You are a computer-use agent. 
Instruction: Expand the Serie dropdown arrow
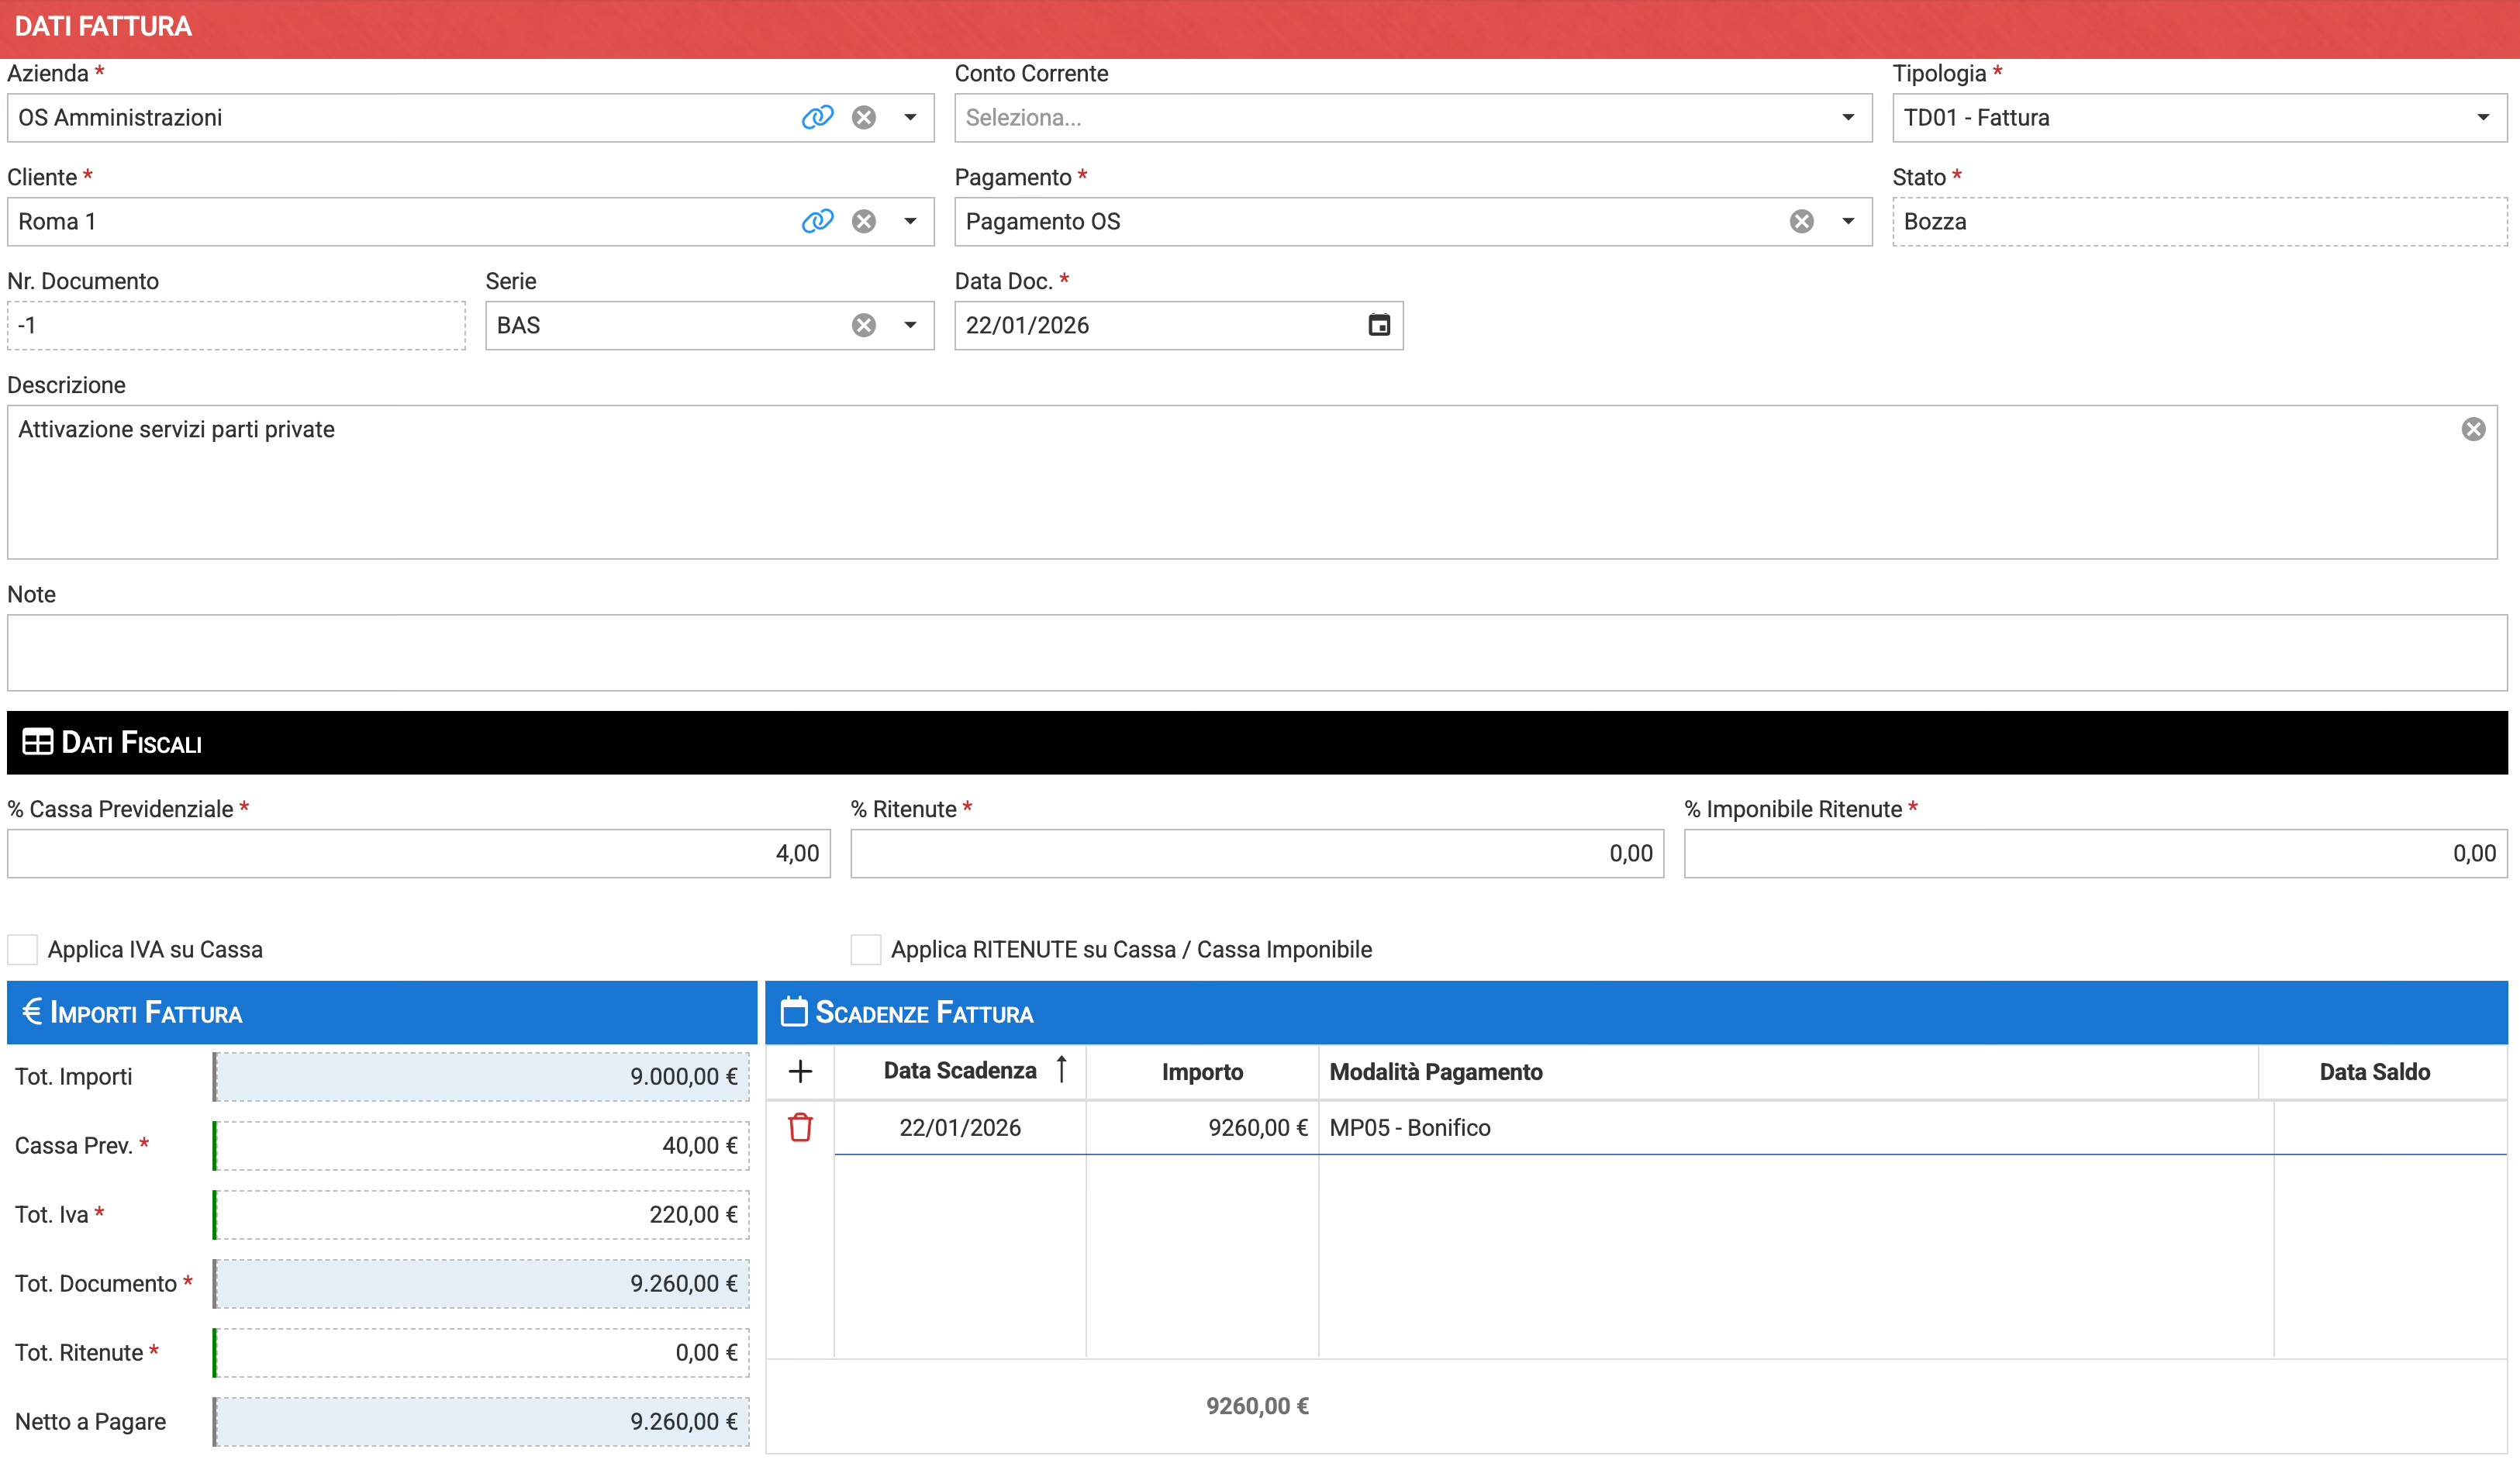point(910,325)
